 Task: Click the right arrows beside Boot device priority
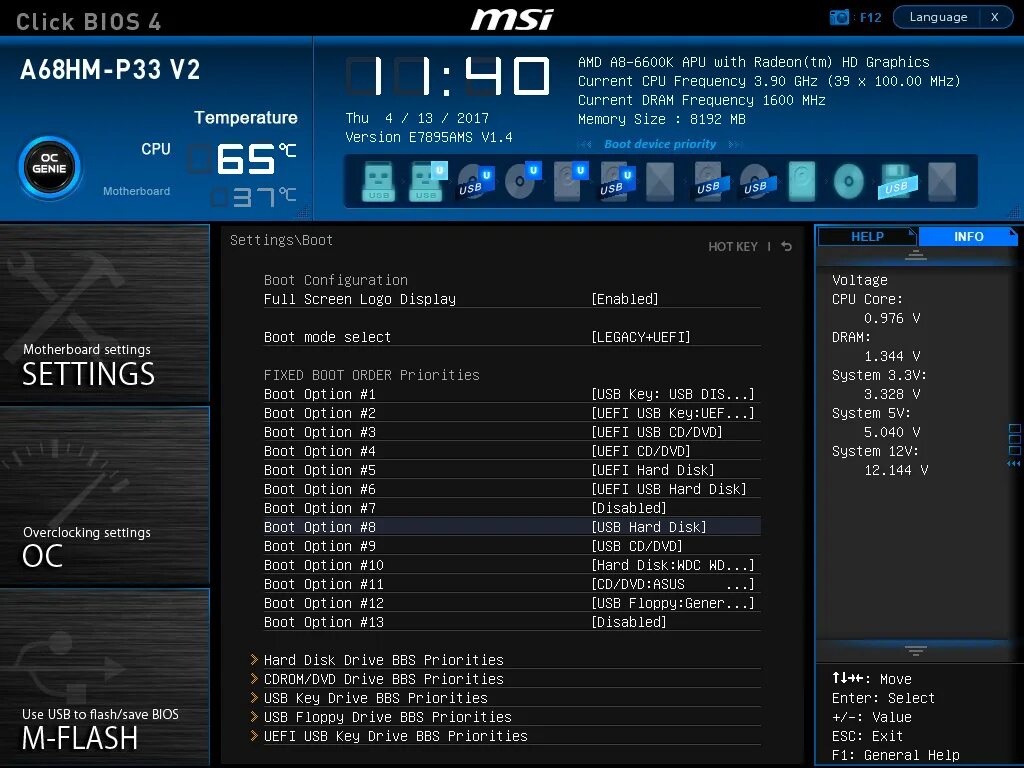735,144
